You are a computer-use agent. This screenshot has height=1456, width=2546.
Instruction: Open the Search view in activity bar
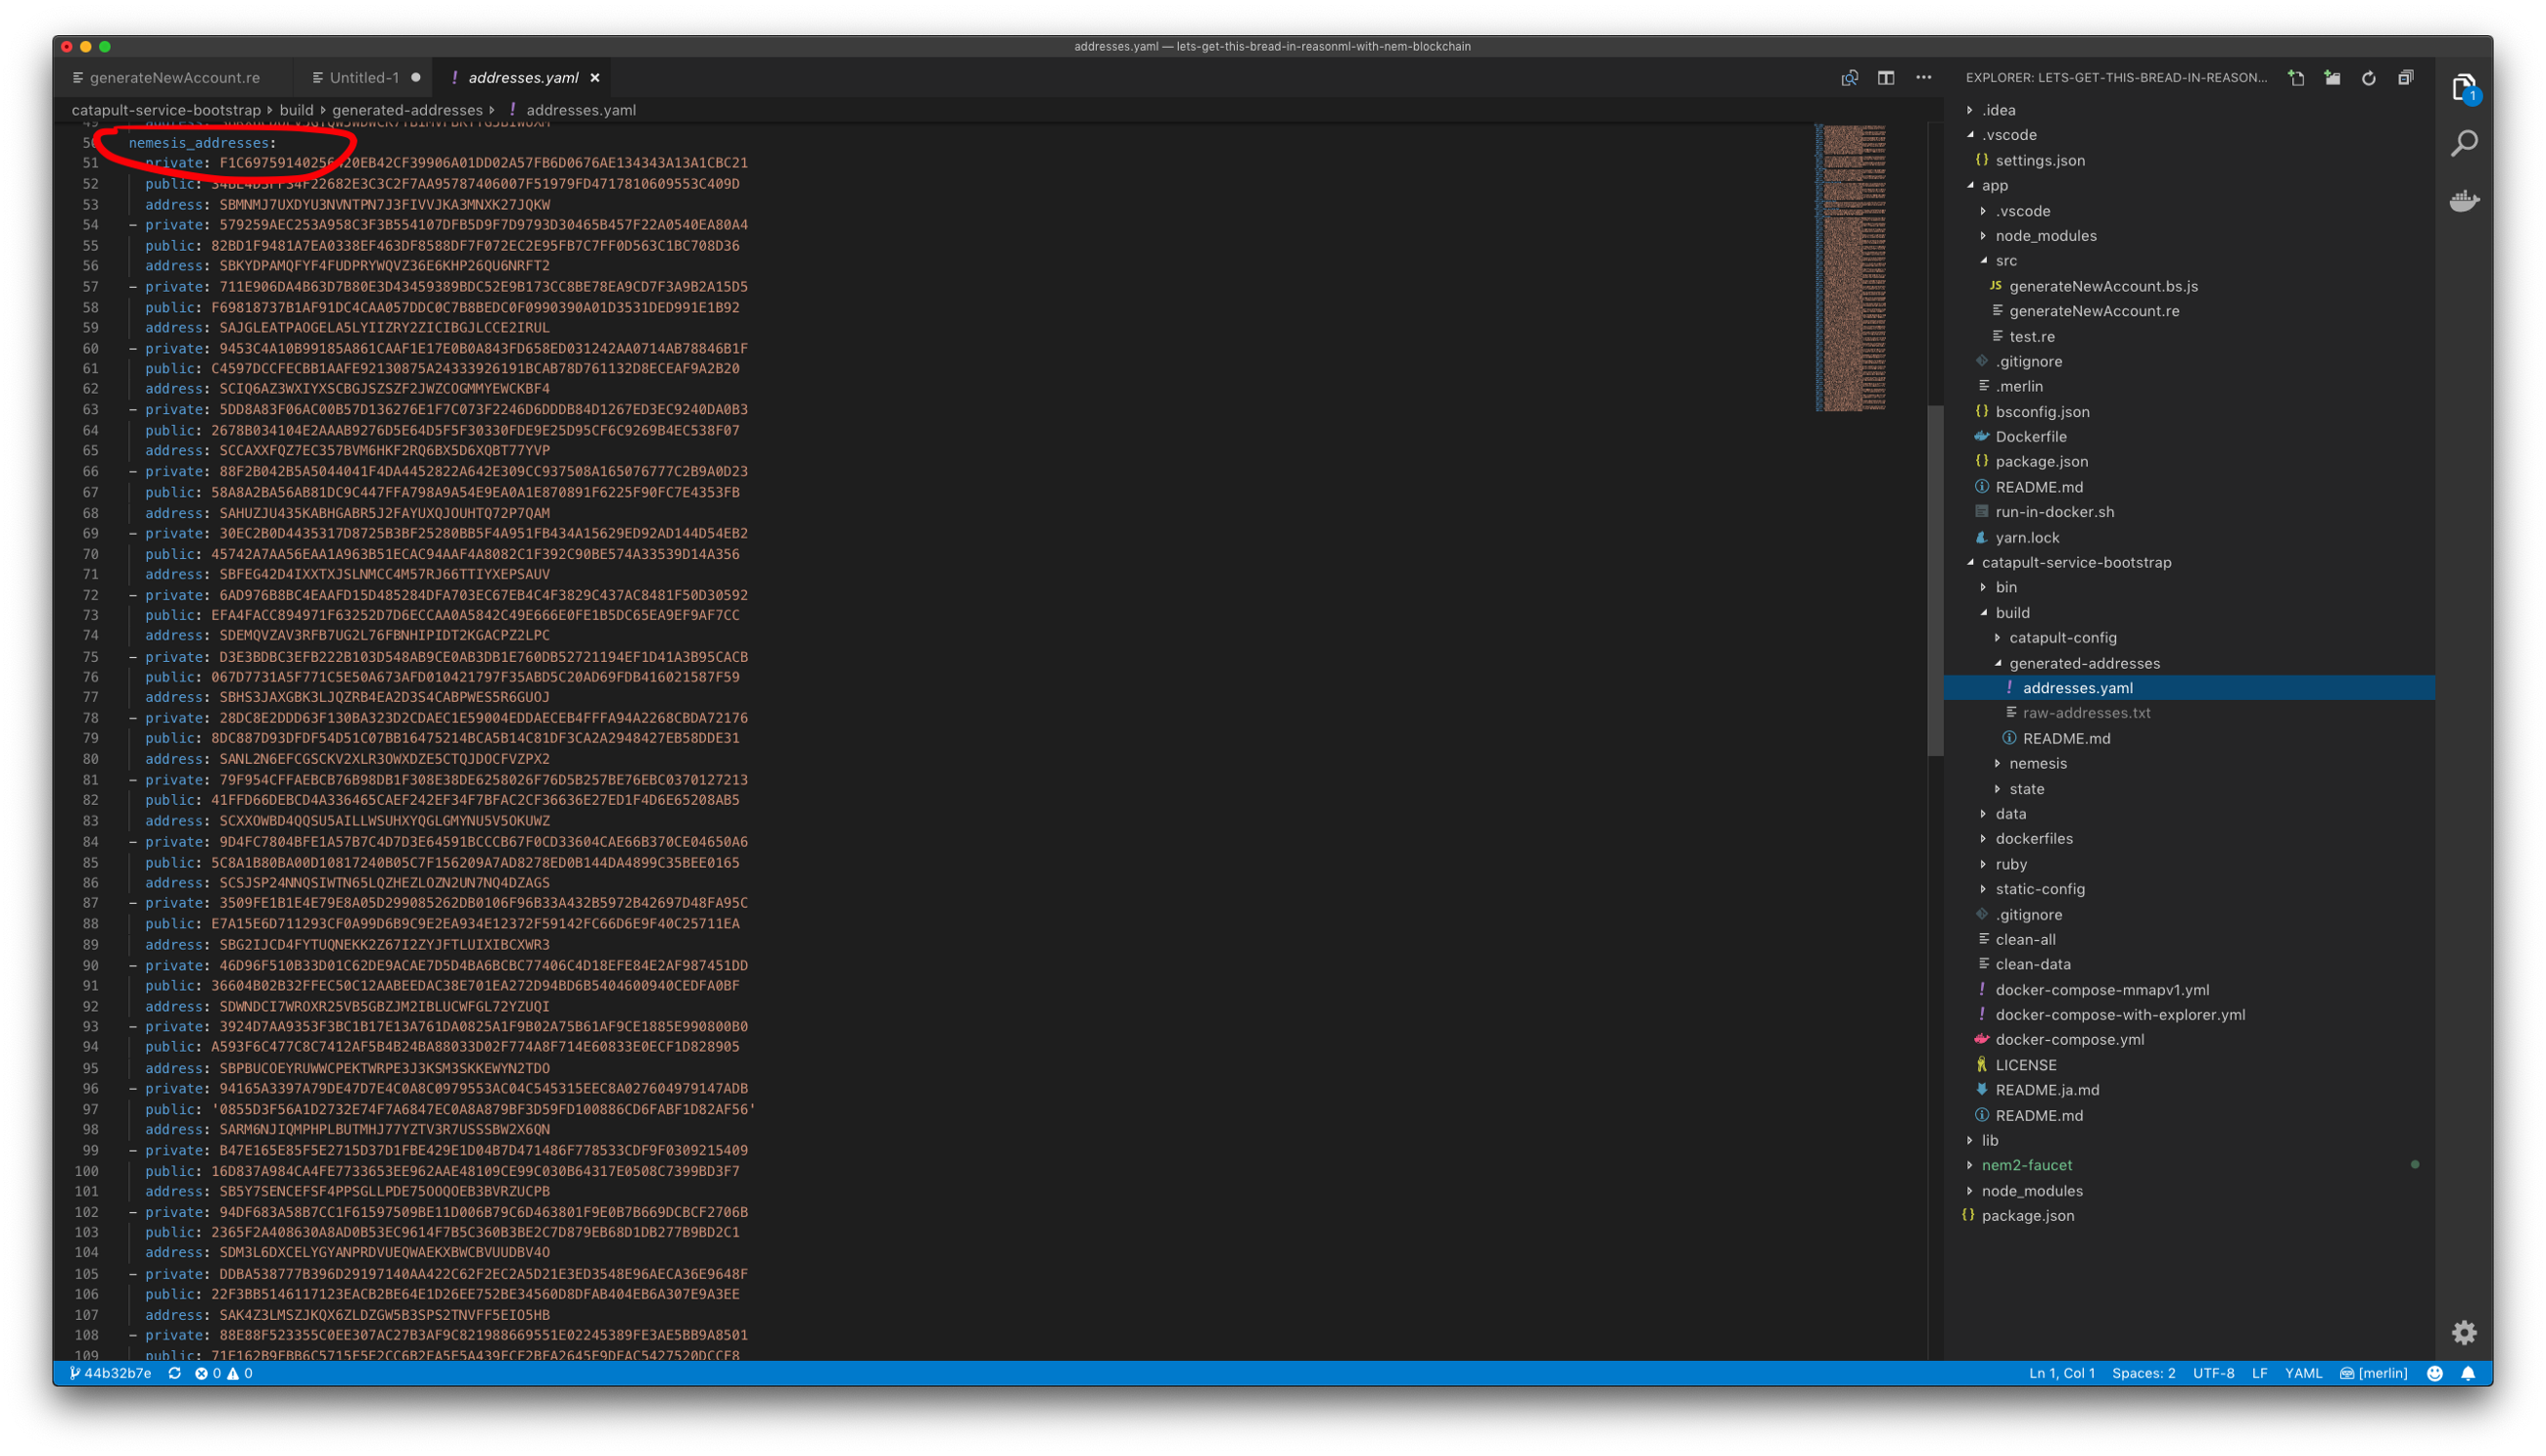pyautogui.click(x=2464, y=144)
